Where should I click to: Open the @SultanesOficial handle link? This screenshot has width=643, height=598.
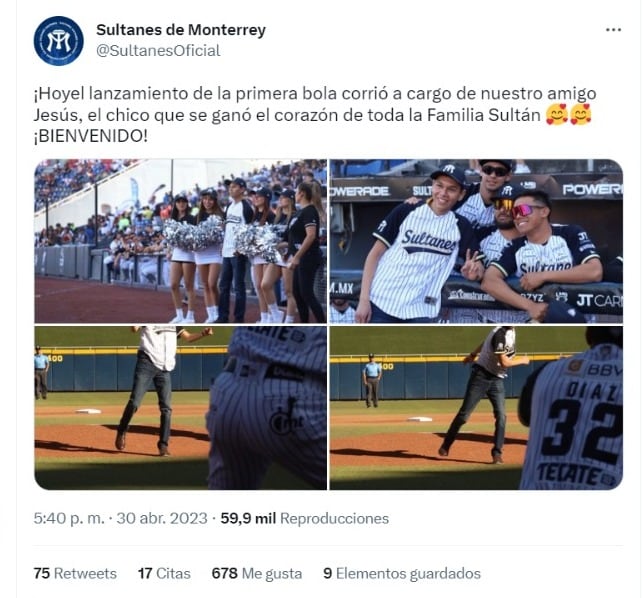(x=158, y=51)
